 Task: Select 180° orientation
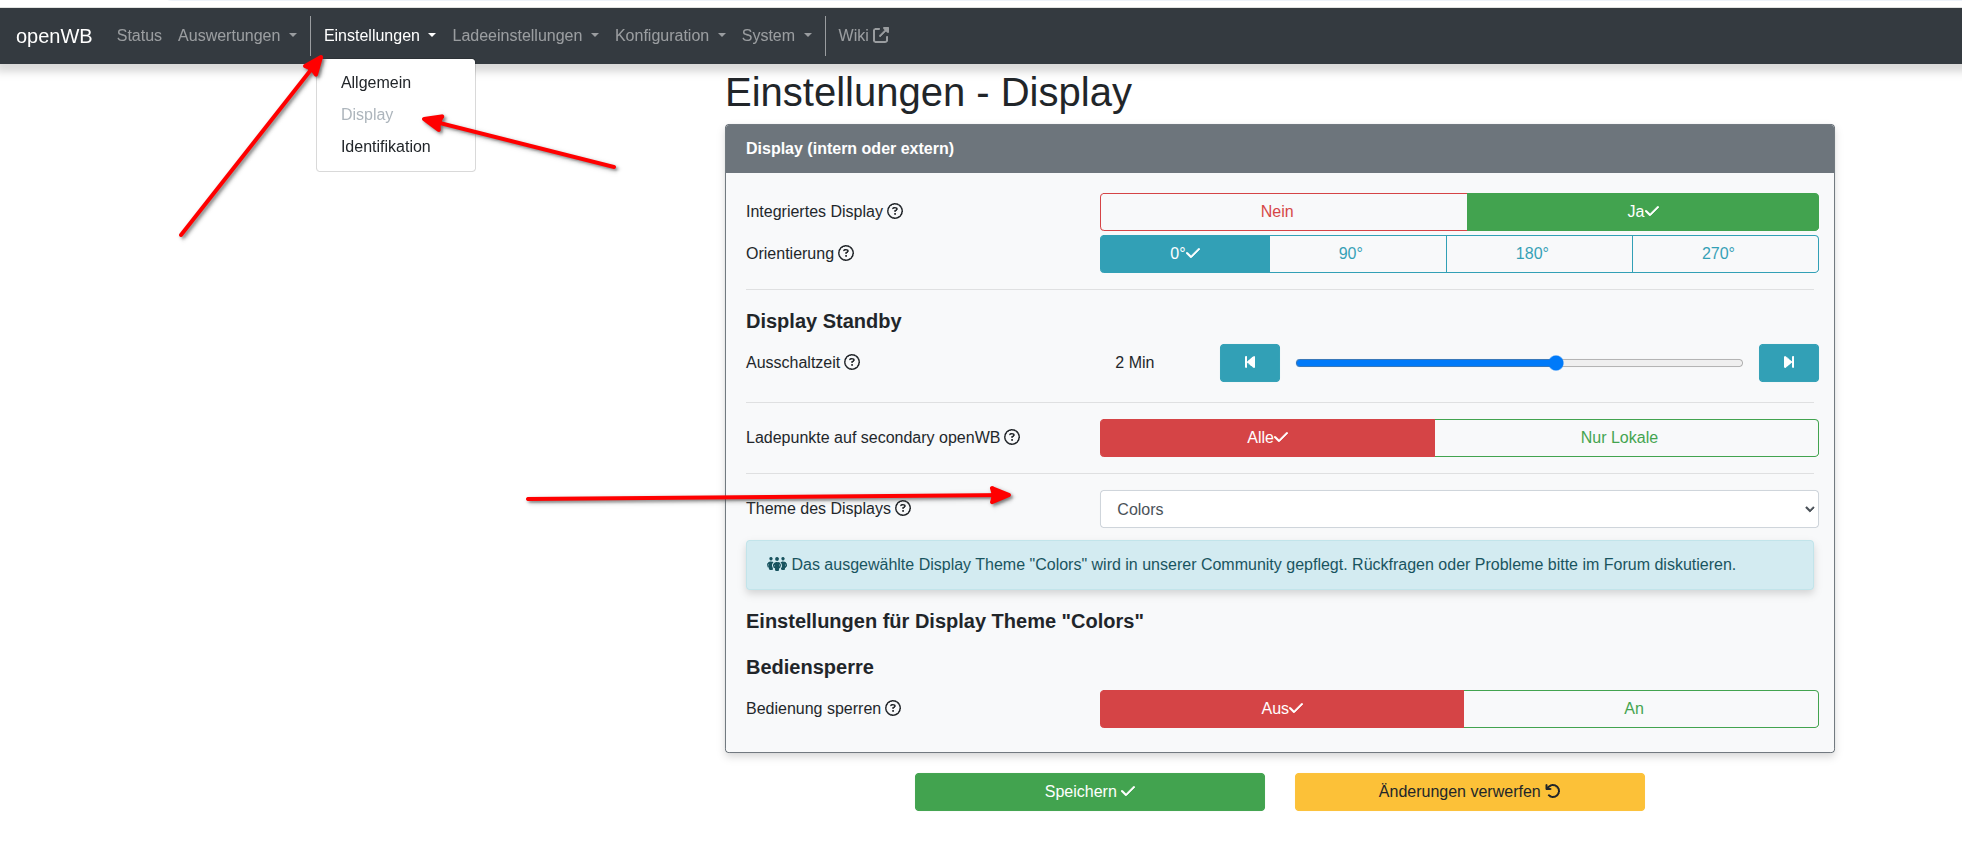pos(1539,254)
